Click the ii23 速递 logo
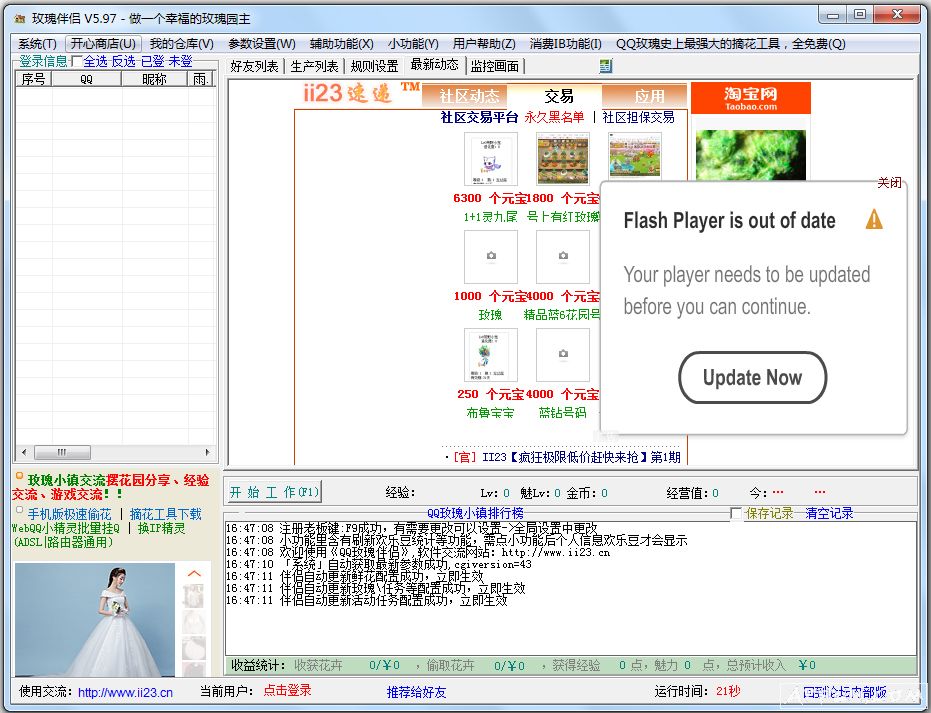 pos(361,93)
